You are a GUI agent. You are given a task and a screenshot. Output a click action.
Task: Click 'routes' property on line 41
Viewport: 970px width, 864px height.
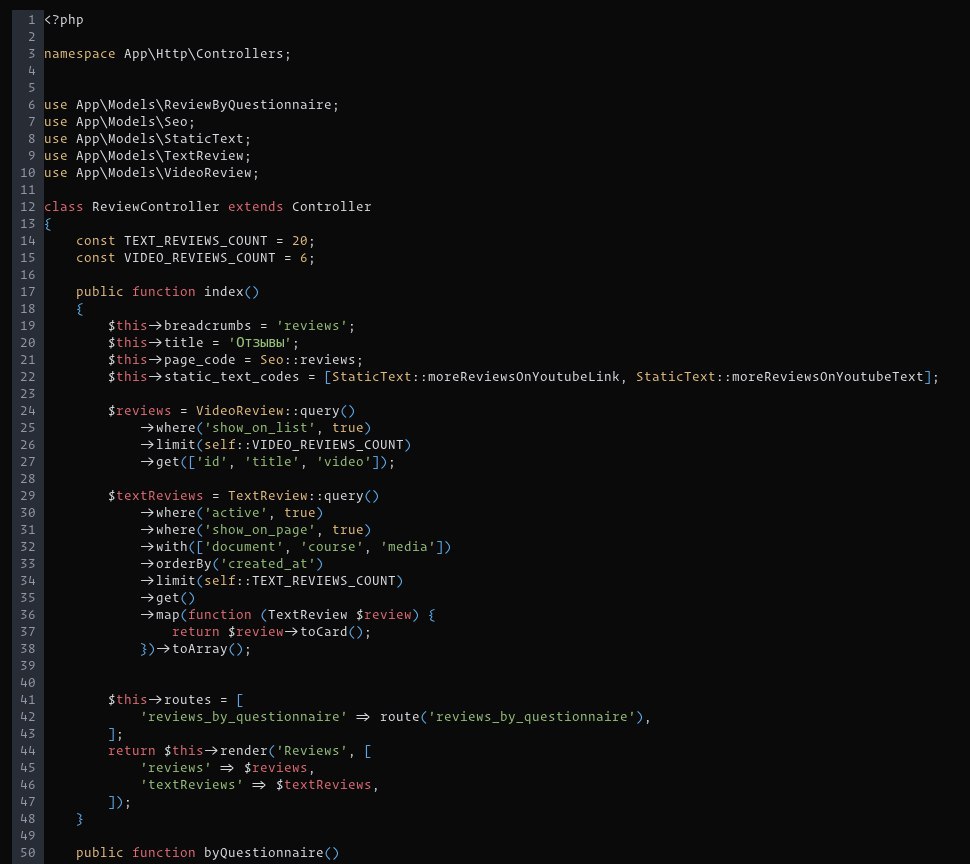pos(187,700)
